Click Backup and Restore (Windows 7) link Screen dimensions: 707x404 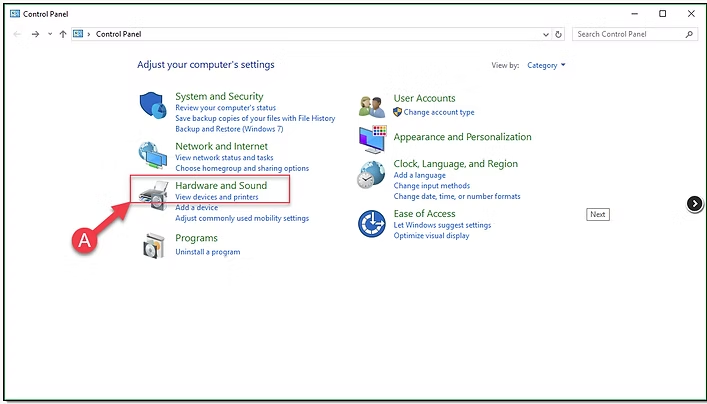229,129
